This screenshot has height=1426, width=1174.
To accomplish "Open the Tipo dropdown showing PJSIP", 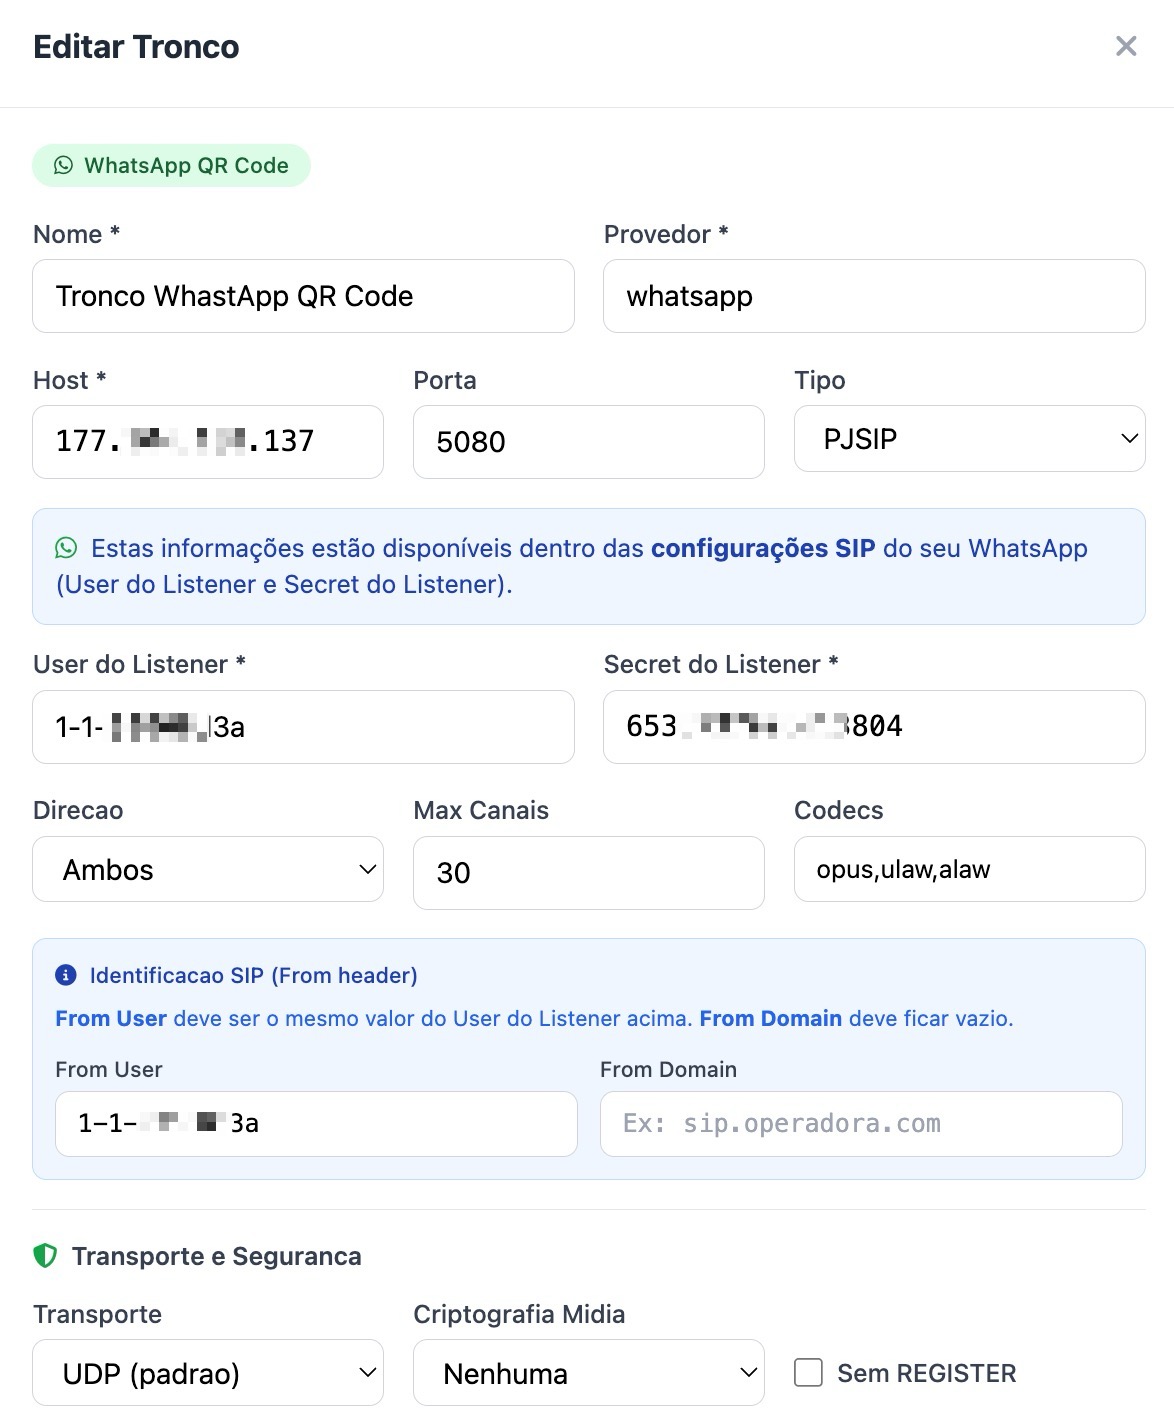I will pyautogui.click(x=969, y=438).
